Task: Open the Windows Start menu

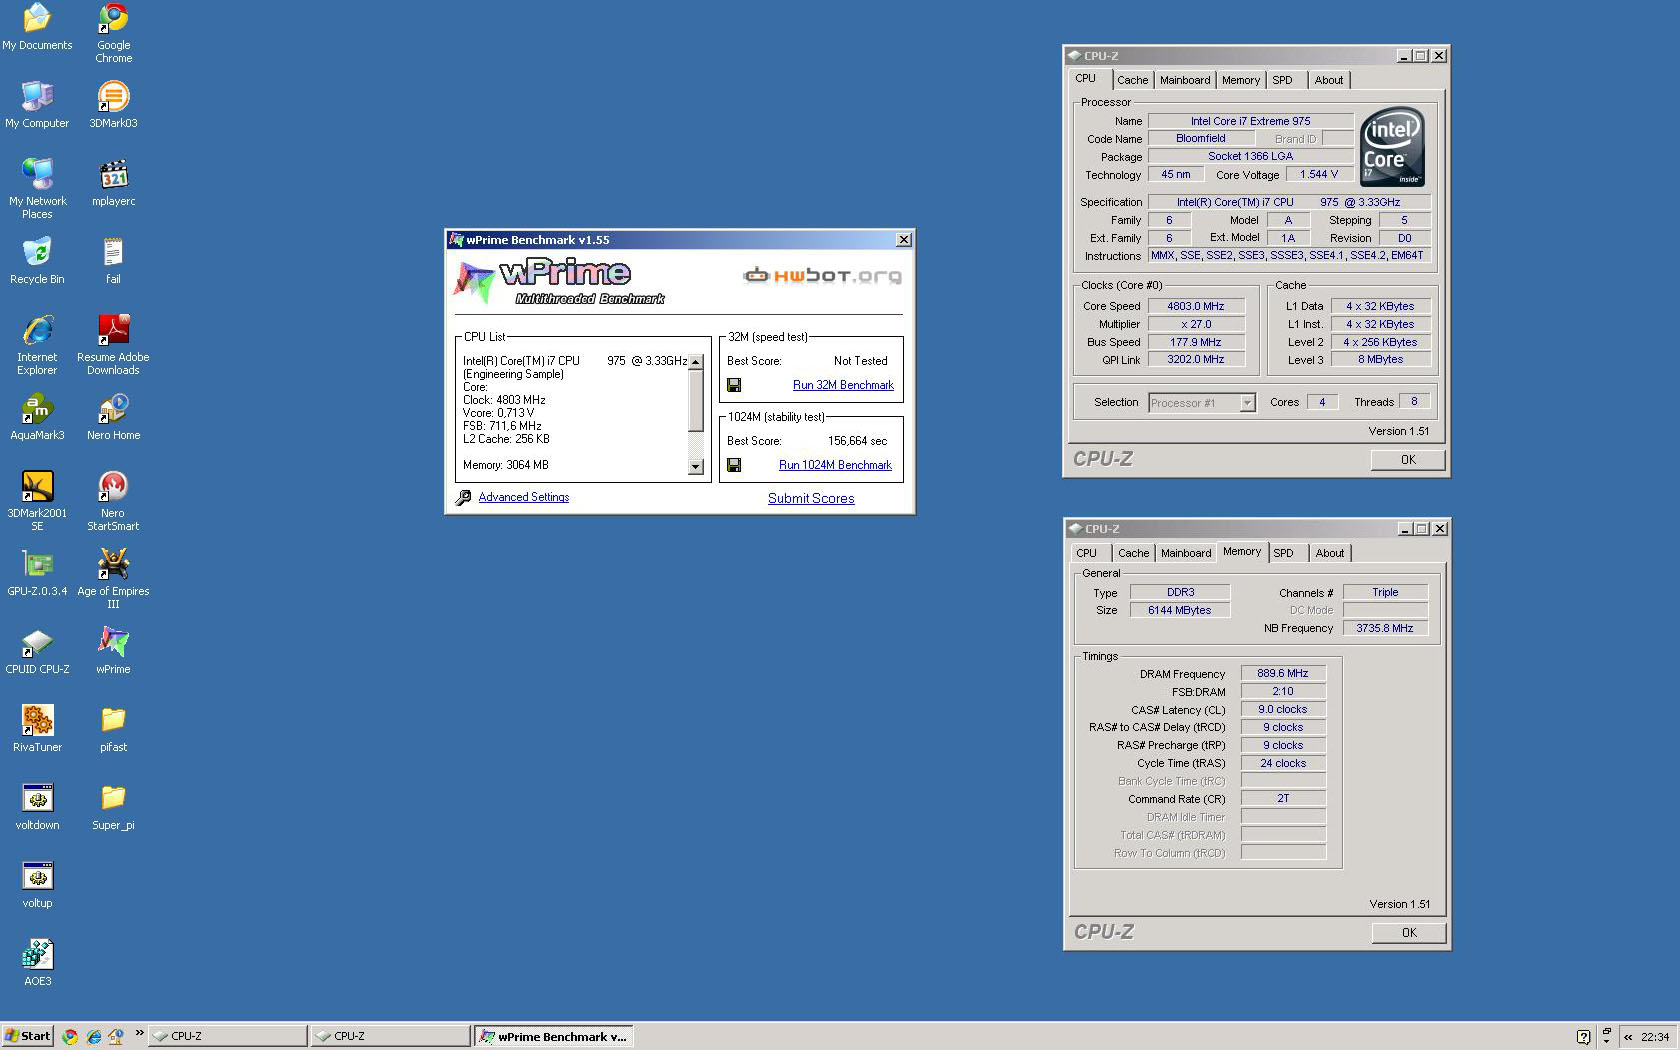Action: click(27, 1036)
